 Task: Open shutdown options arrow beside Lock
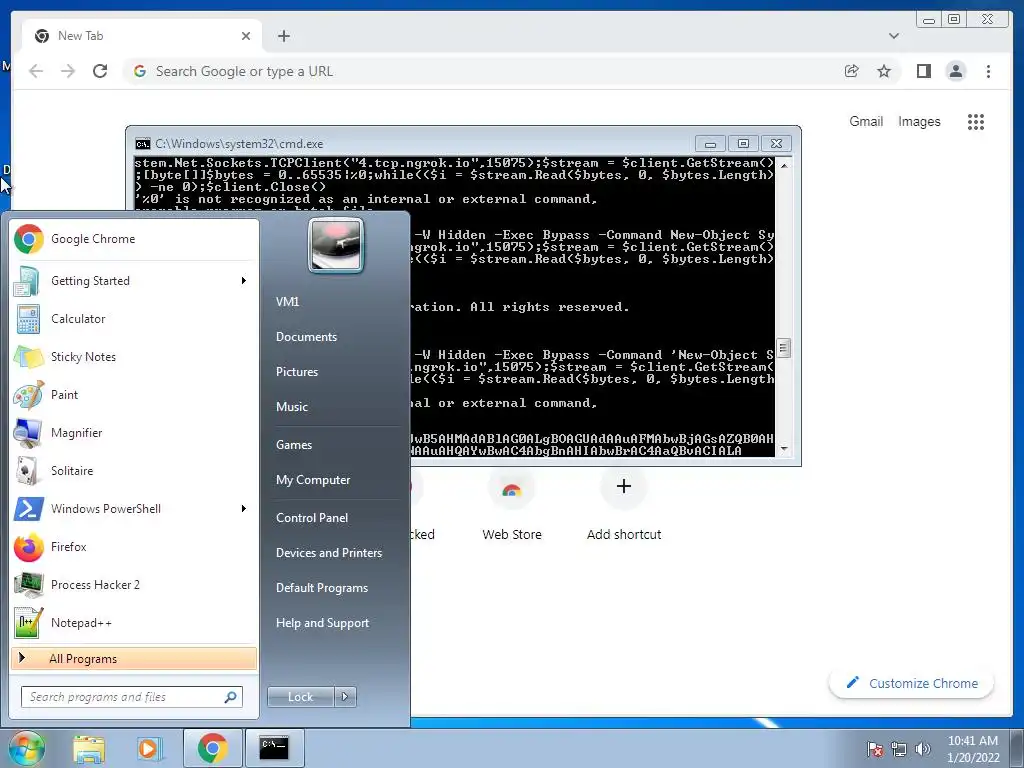point(345,697)
